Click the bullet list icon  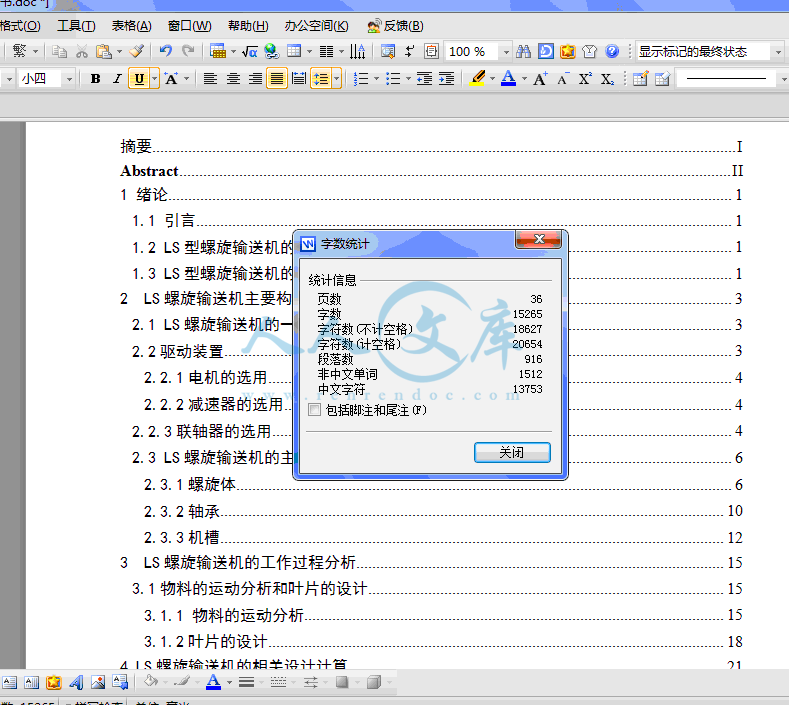[393, 79]
